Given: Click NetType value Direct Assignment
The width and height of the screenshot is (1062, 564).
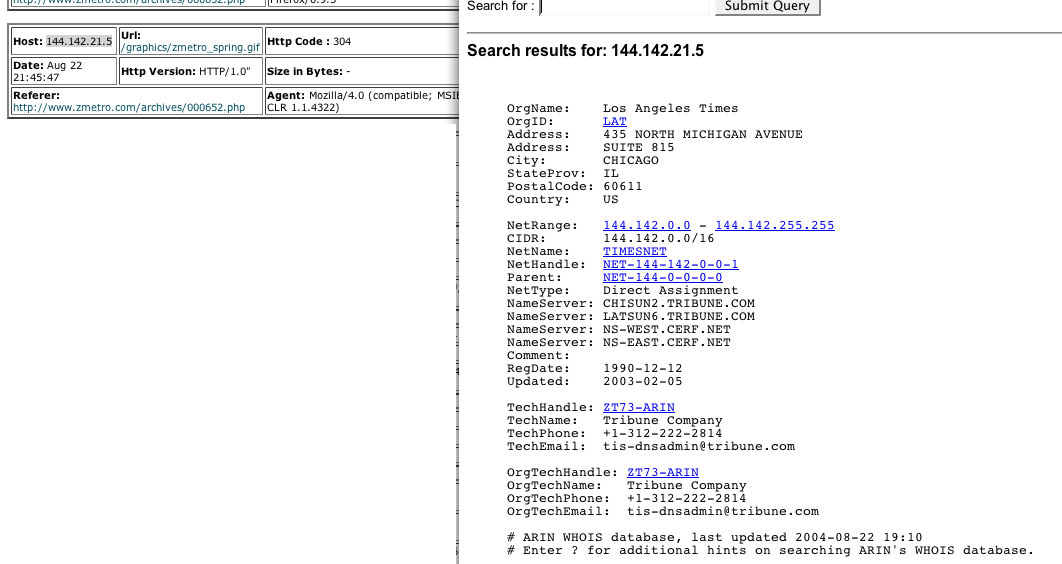Looking at the screenshot, I should [671, 290].
